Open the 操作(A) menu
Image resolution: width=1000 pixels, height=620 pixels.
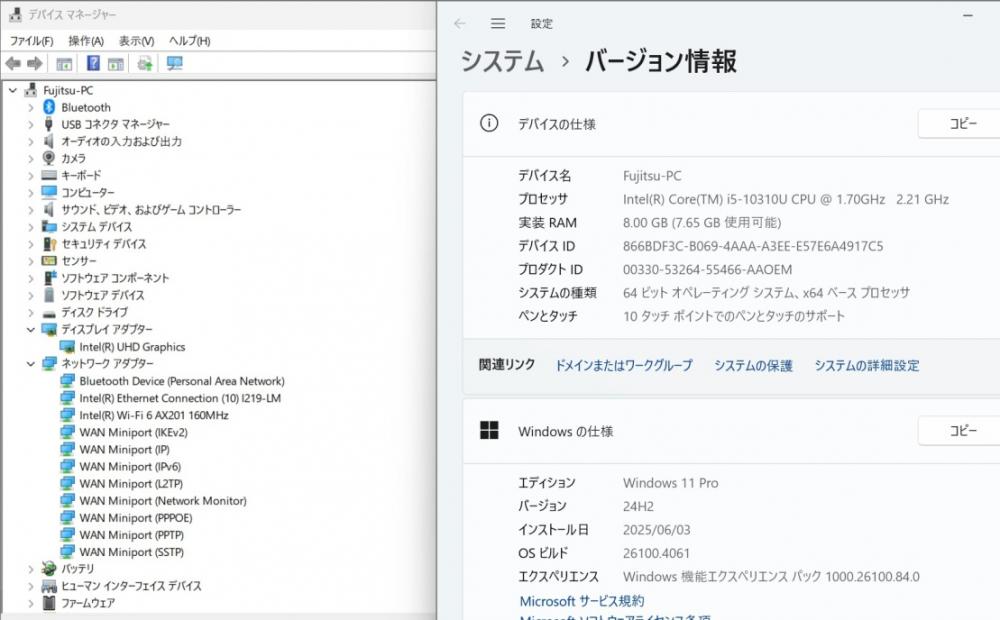(85, 41)
